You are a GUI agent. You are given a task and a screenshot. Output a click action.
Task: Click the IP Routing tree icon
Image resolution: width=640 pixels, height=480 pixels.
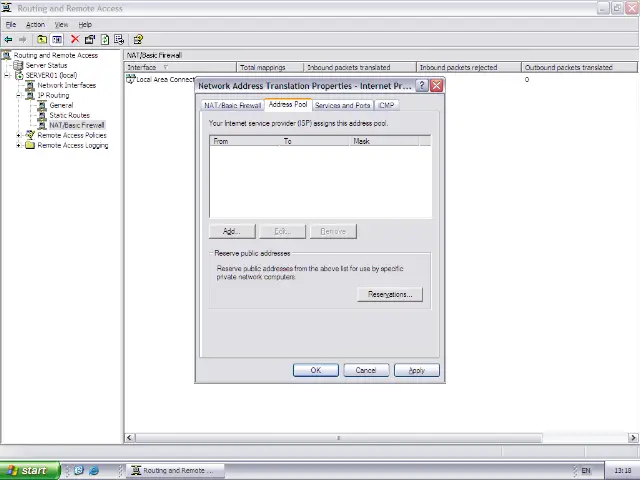[30, 96]
